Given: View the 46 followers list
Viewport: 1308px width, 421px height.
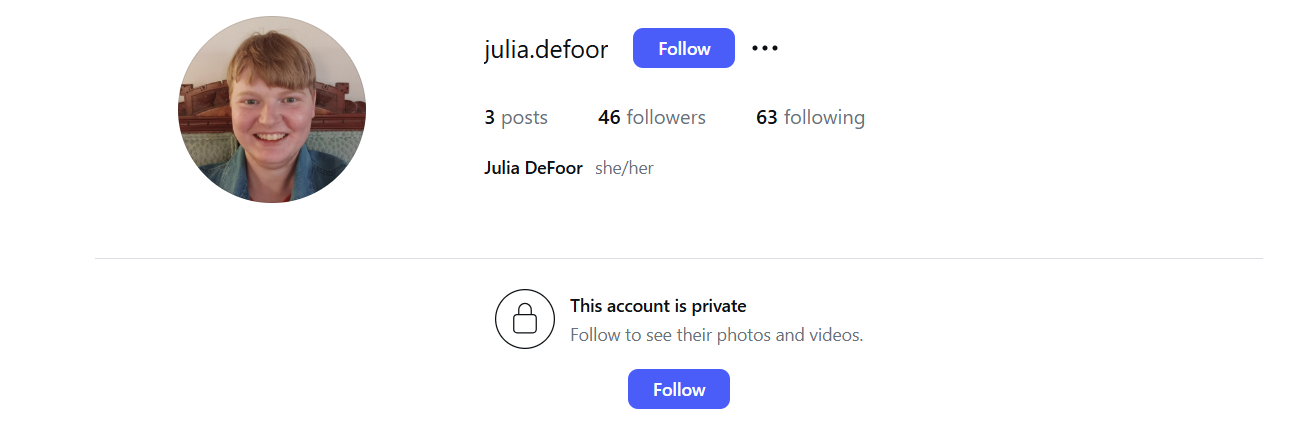Looking at the screenshot, I should tap(652, 117).
